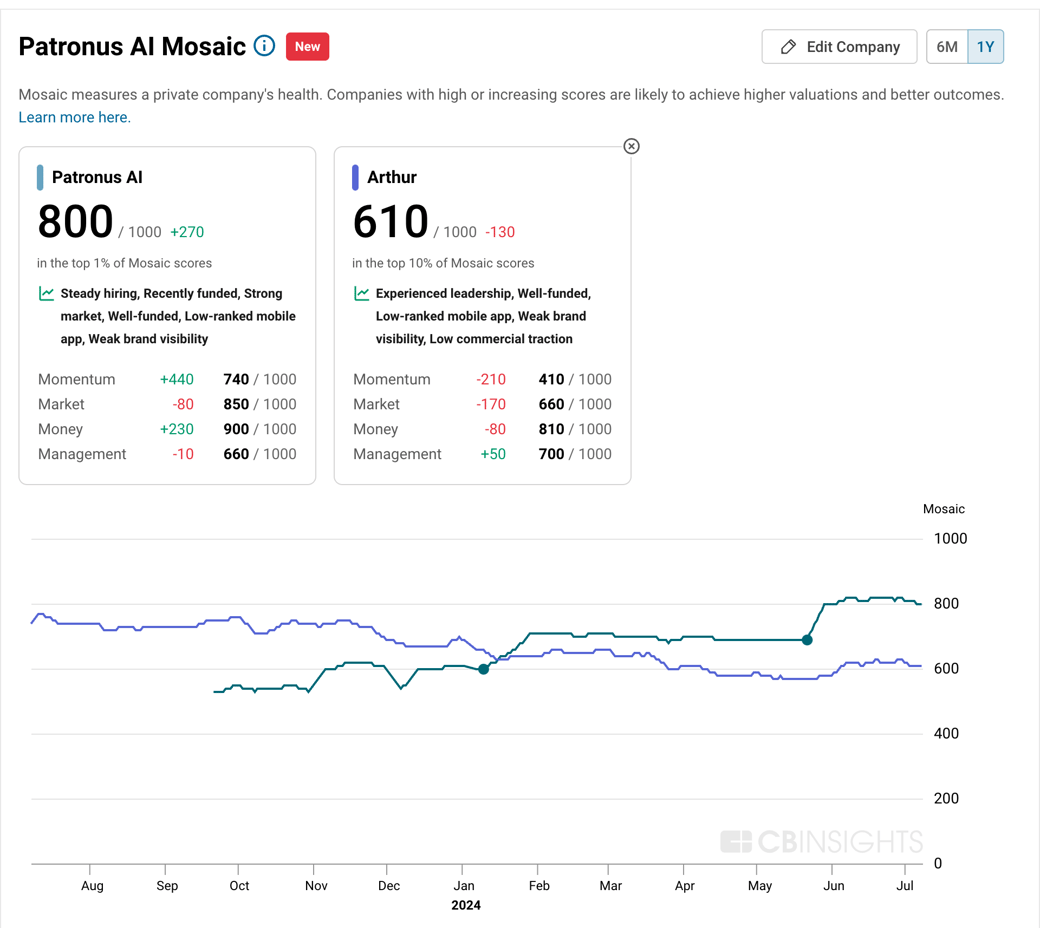
Task: Click Patronus AI Money score 900
Action: (x=236, y=429)
